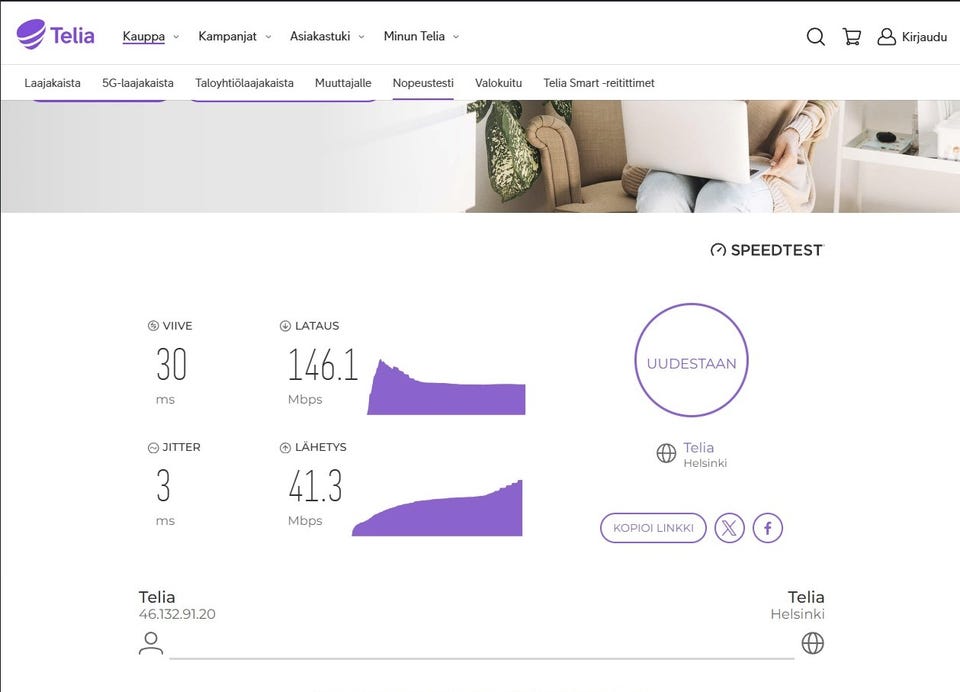
Task: Go to Laajakaista tab
Action: point(52,83)
